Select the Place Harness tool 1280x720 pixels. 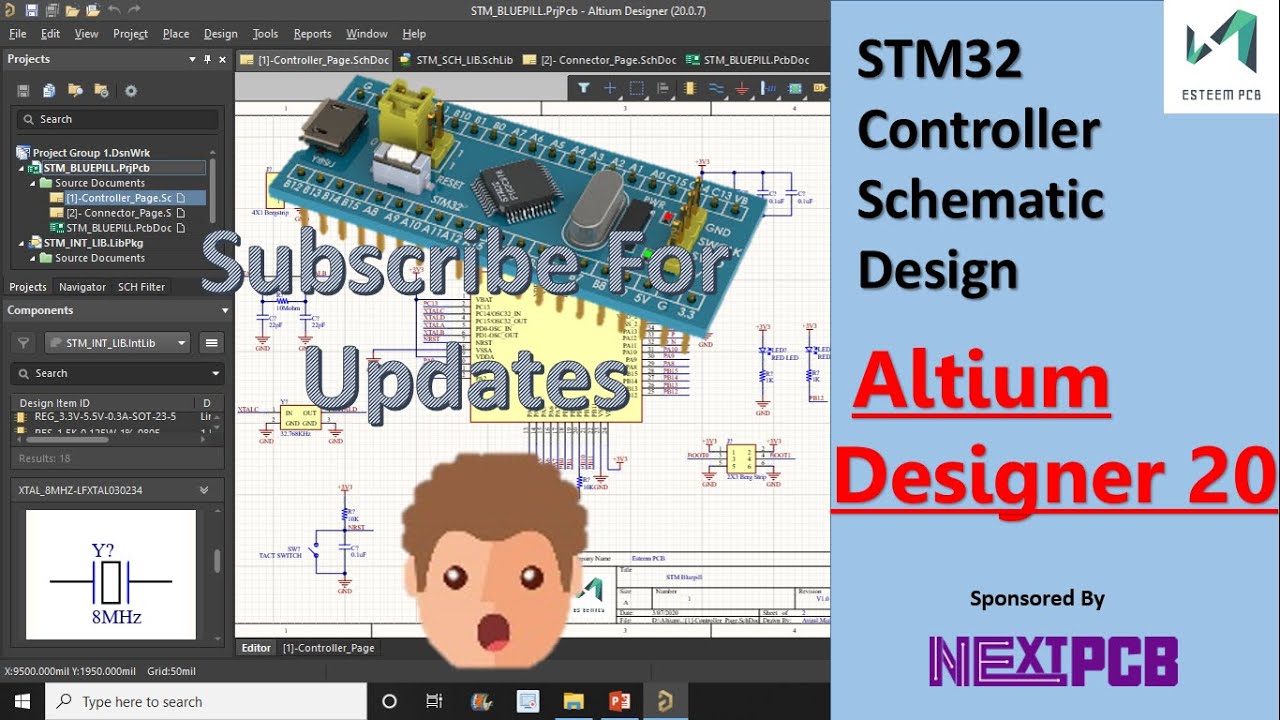(768, 88)
